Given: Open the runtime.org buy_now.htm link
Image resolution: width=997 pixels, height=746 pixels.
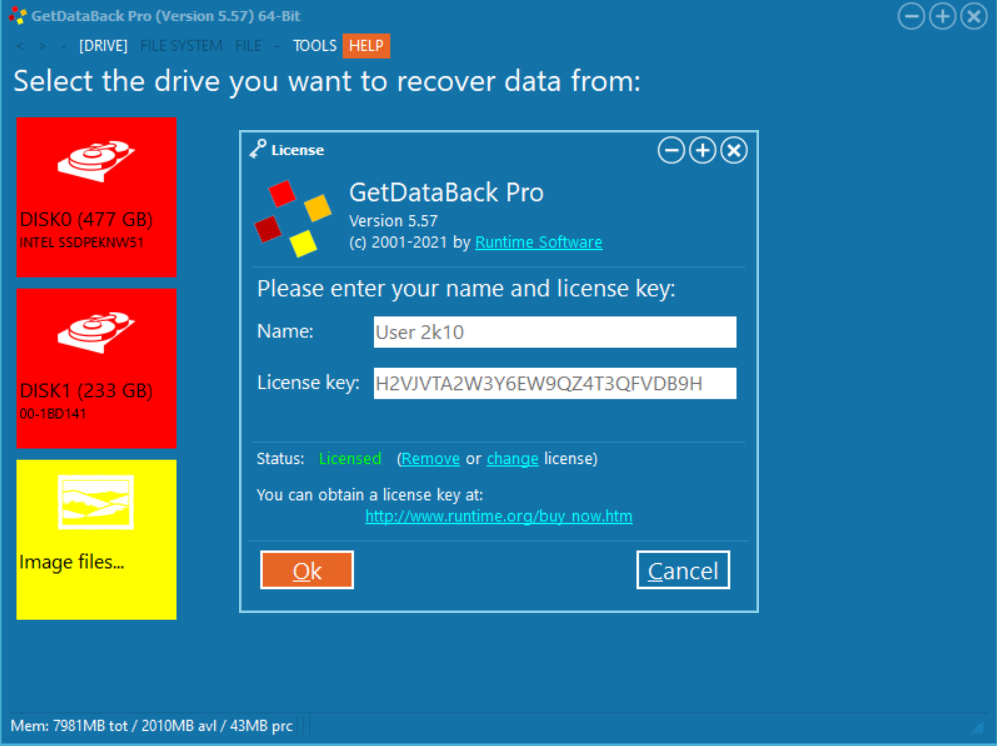Looking at the screenshot, I should coord(498,516).
